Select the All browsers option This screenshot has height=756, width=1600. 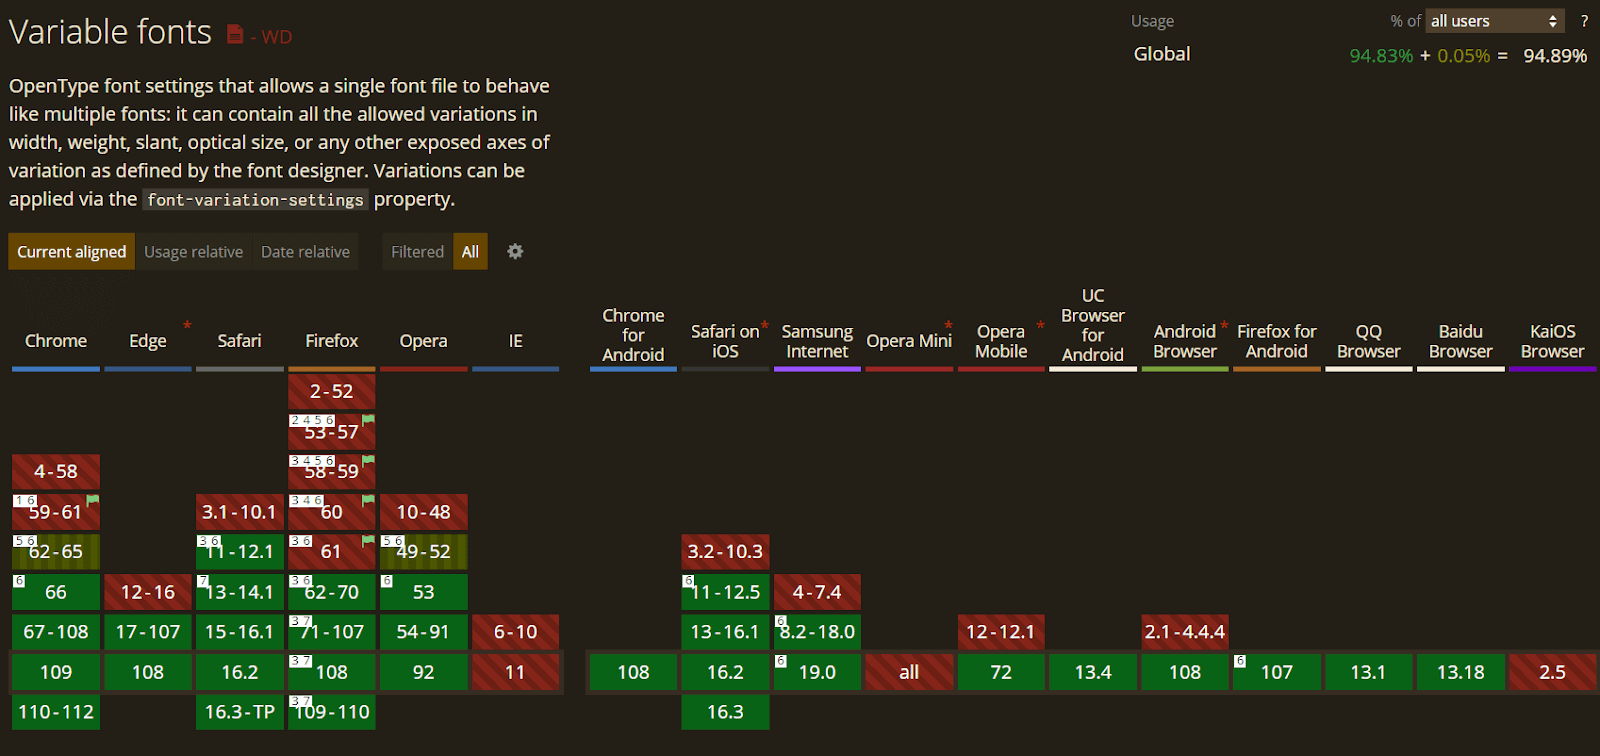(x=470, y=252)
